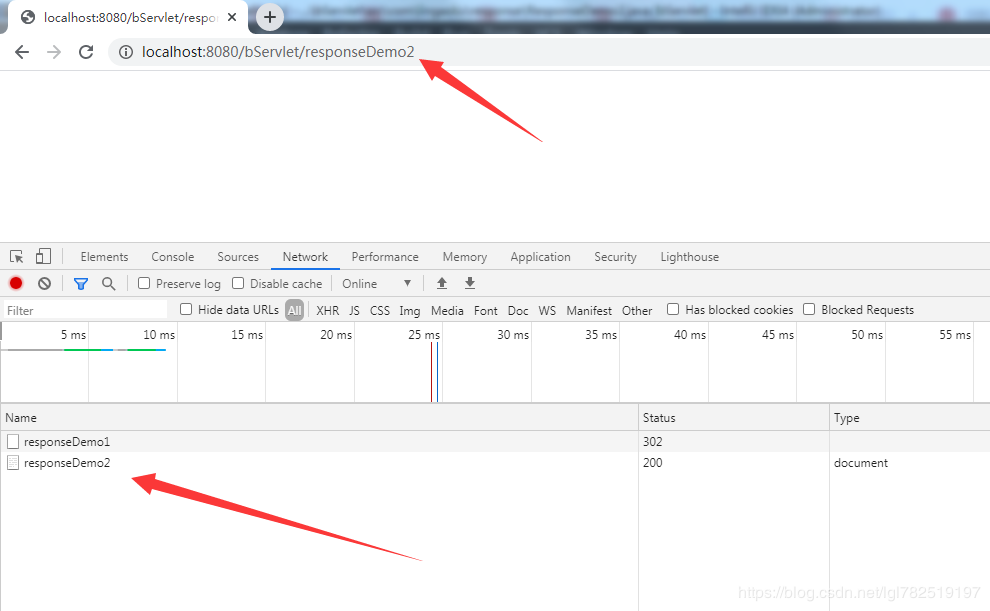Filter requests by Media
Viewport: 990px width, 611px height.
coord(447,311)
